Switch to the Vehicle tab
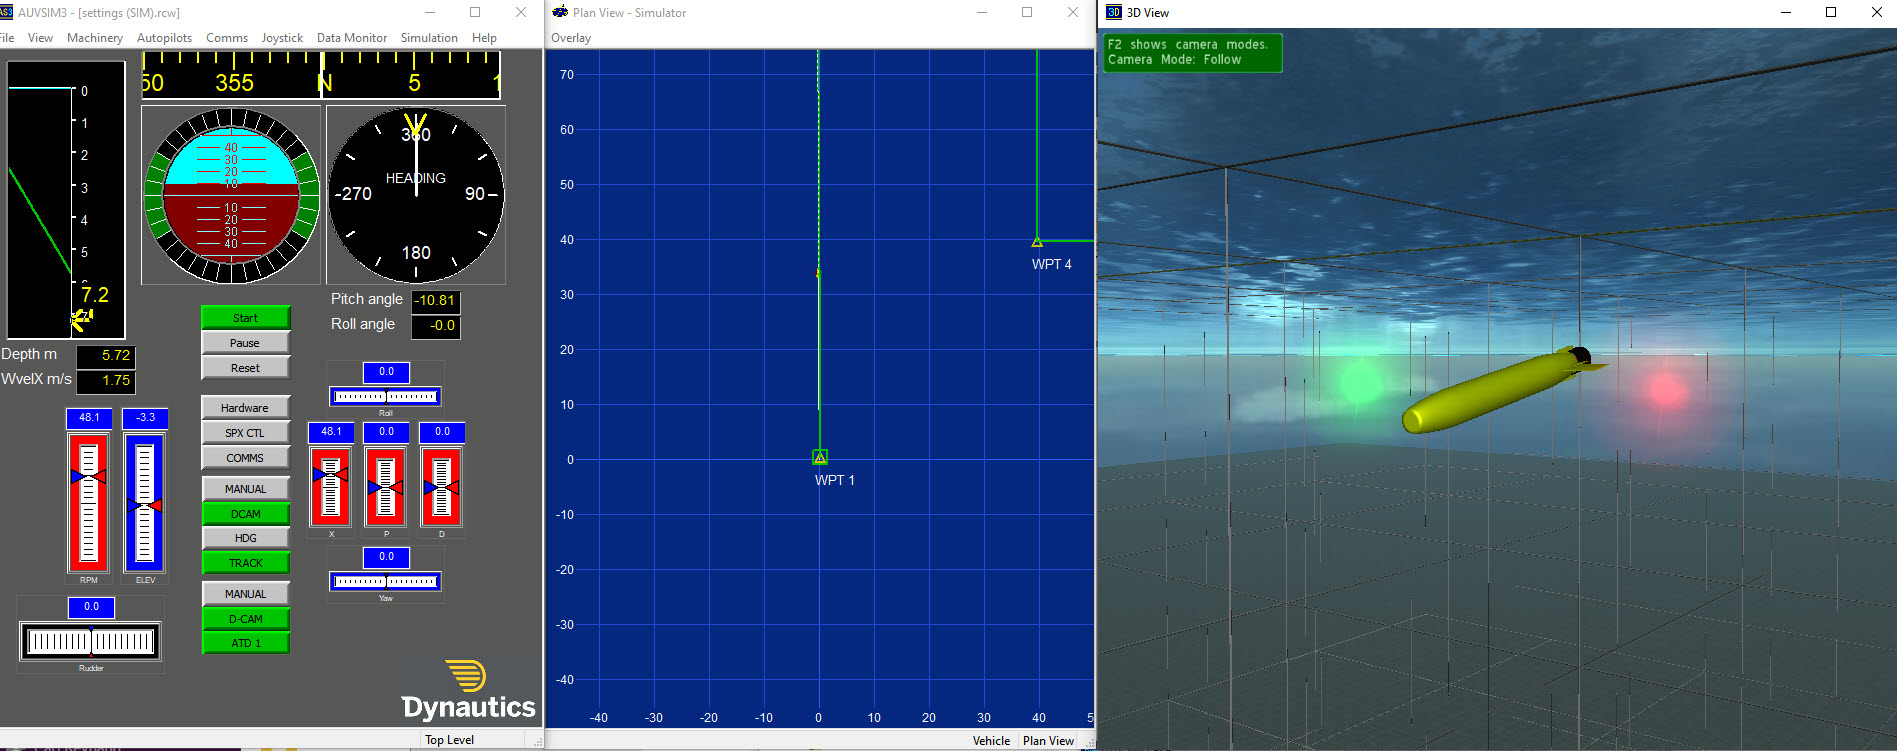The height and width of the screenshot is (751, 1897). point(991,741)
